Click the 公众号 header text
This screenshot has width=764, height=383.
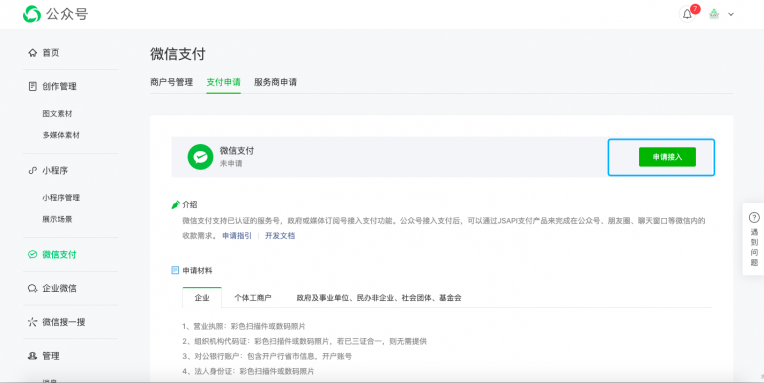coord(67,14)
